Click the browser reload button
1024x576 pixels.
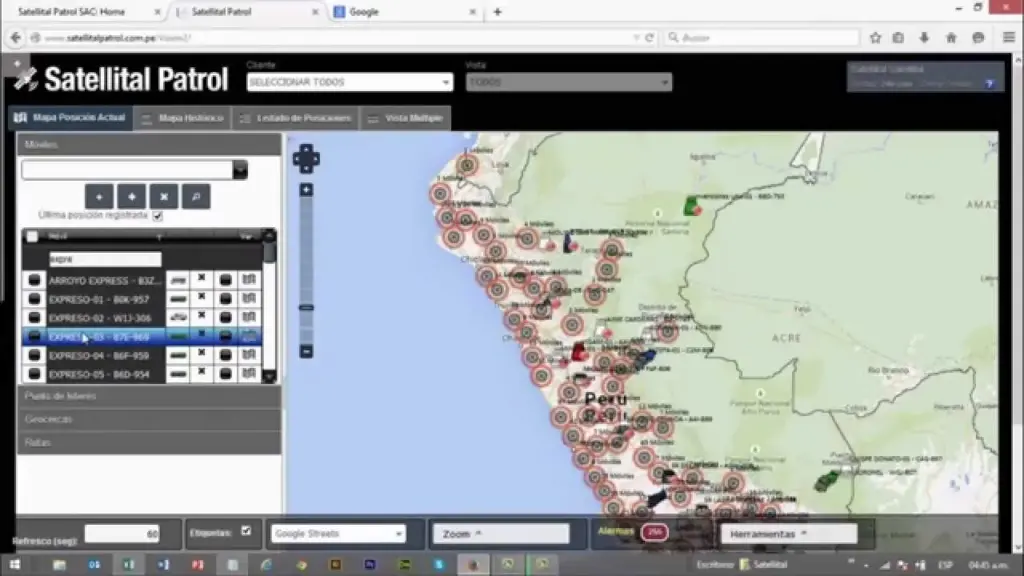click(649, 38)
